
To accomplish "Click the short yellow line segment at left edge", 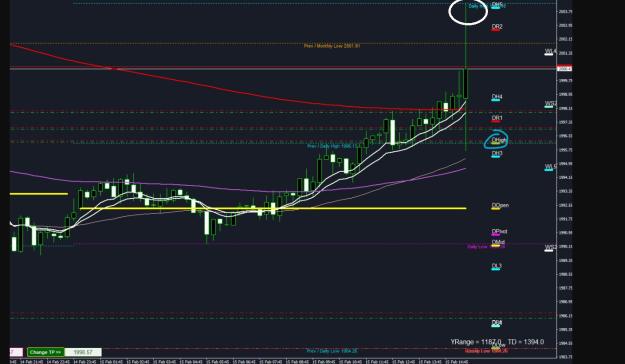I will pos(39,194).
